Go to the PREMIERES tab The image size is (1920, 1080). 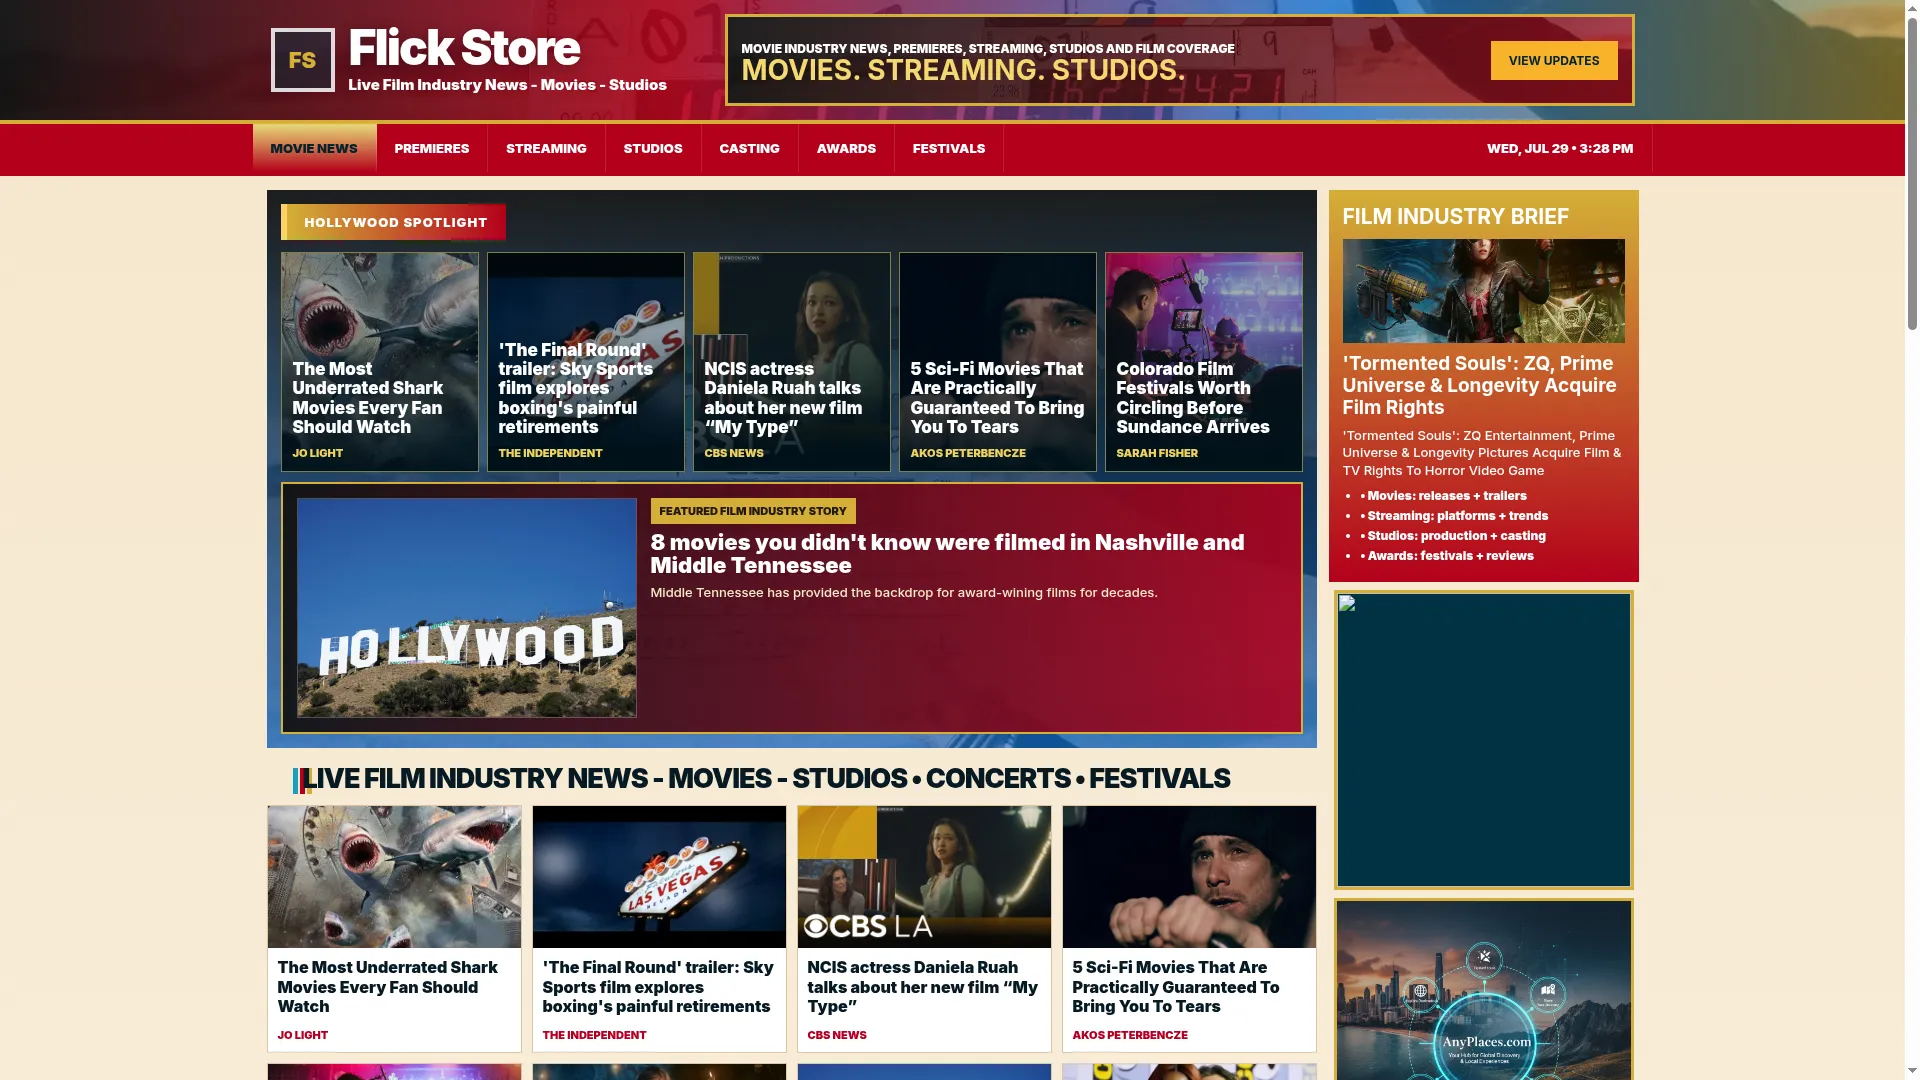coord(432,148)
